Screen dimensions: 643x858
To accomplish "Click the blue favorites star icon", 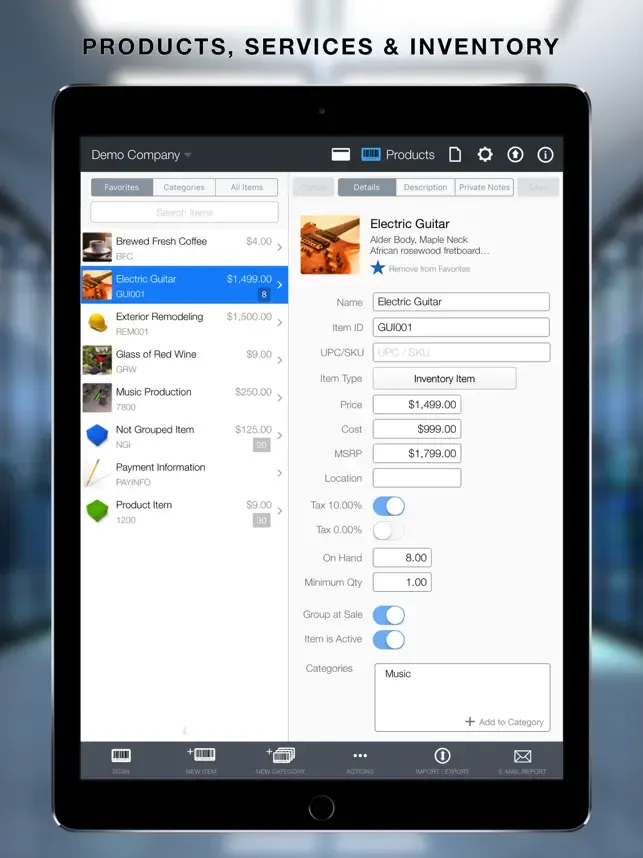I will coord(378,268).
